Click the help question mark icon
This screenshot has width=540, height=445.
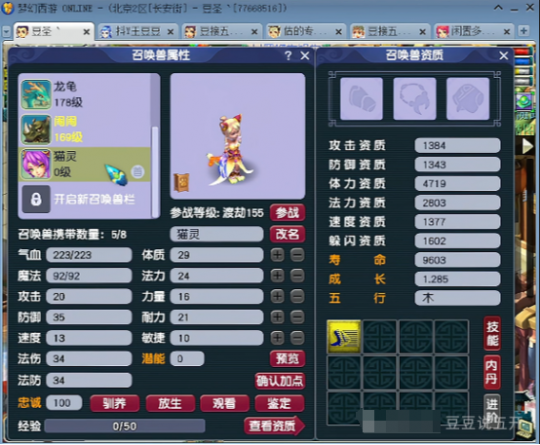288,55
